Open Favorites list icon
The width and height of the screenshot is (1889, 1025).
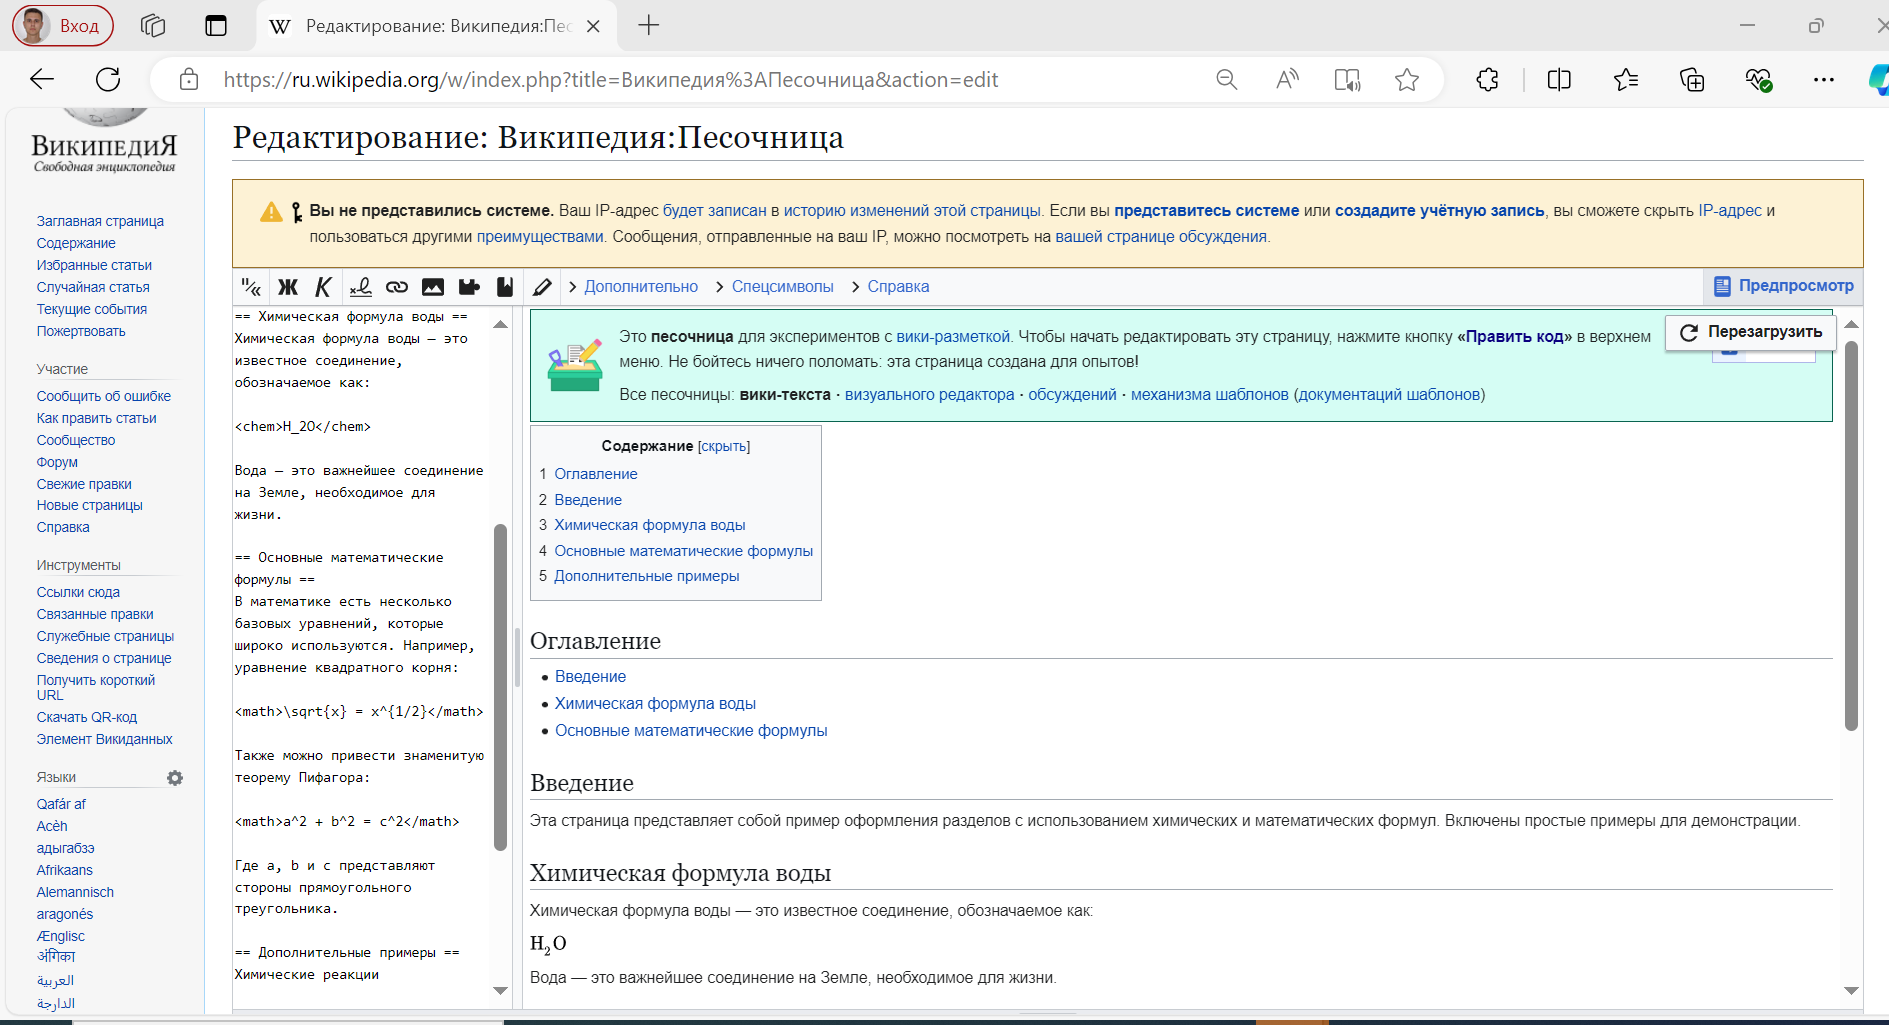pyautogui.click(x=1626, y=80)
